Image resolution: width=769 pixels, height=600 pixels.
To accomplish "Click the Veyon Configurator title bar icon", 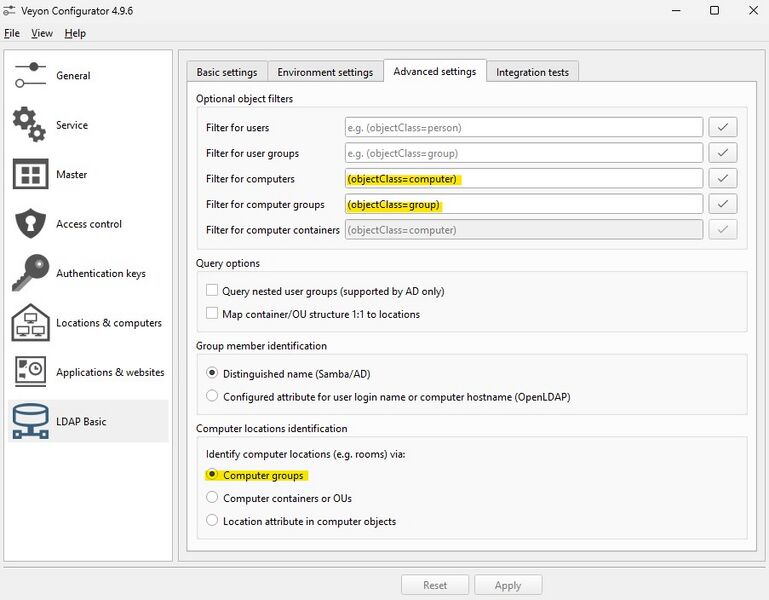I will coord(9,10).
